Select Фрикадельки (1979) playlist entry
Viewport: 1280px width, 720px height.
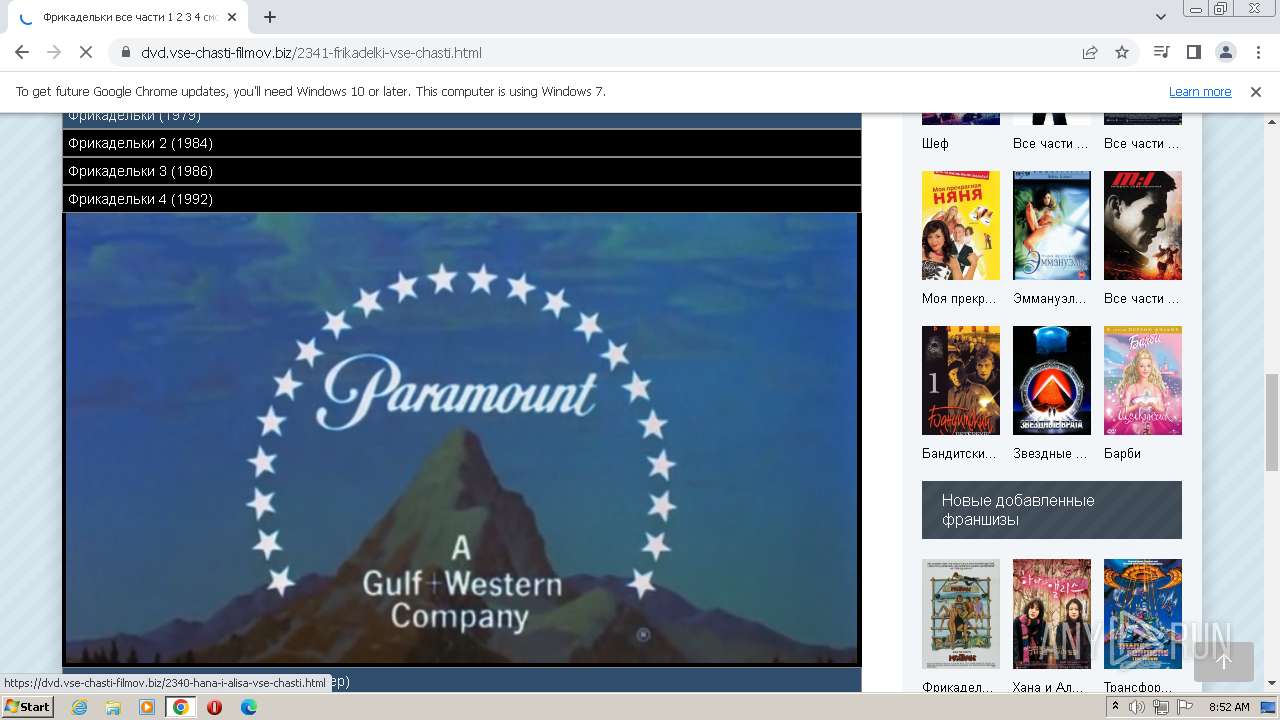pos(461,120)
